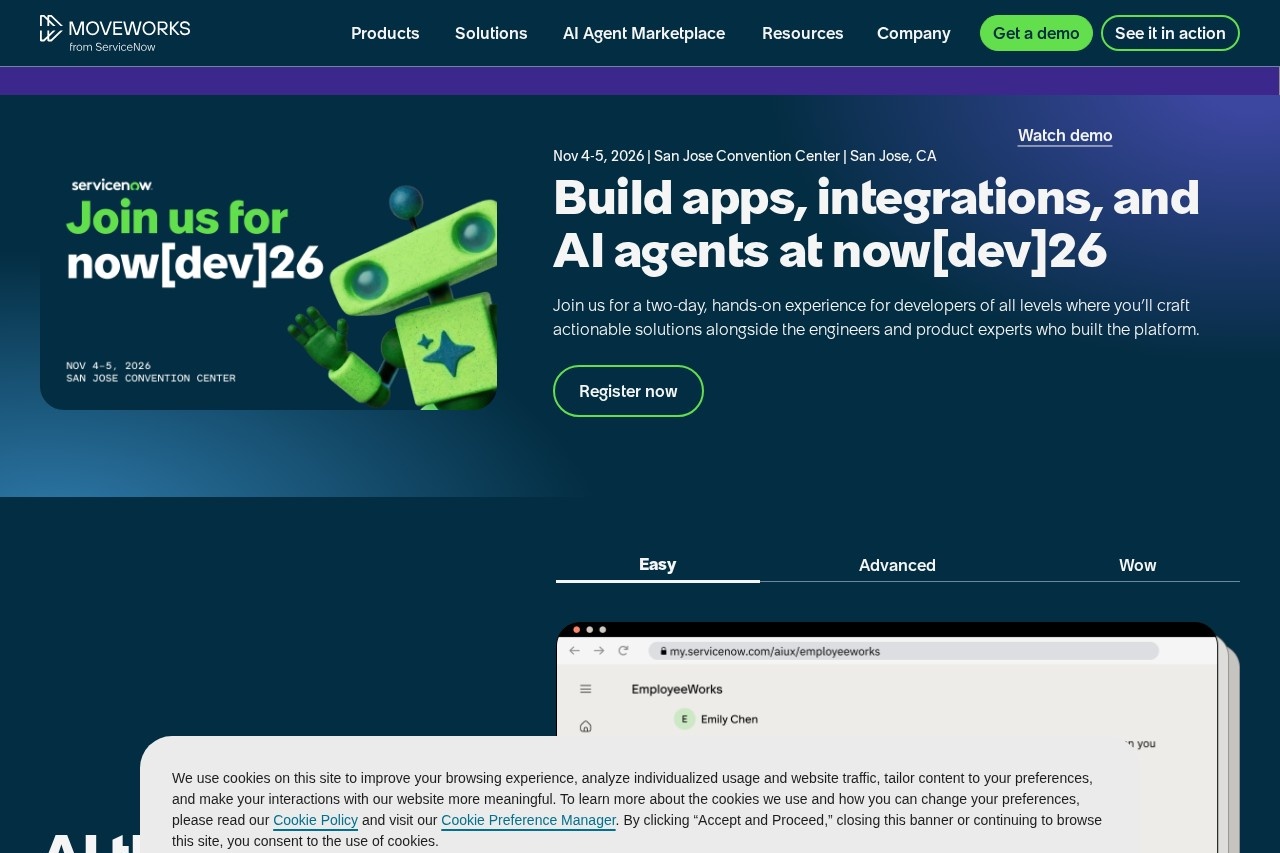This screenshot has width=1280, height=853.
Task: Expand the Resources menu
Action: (x=803, y=33)
